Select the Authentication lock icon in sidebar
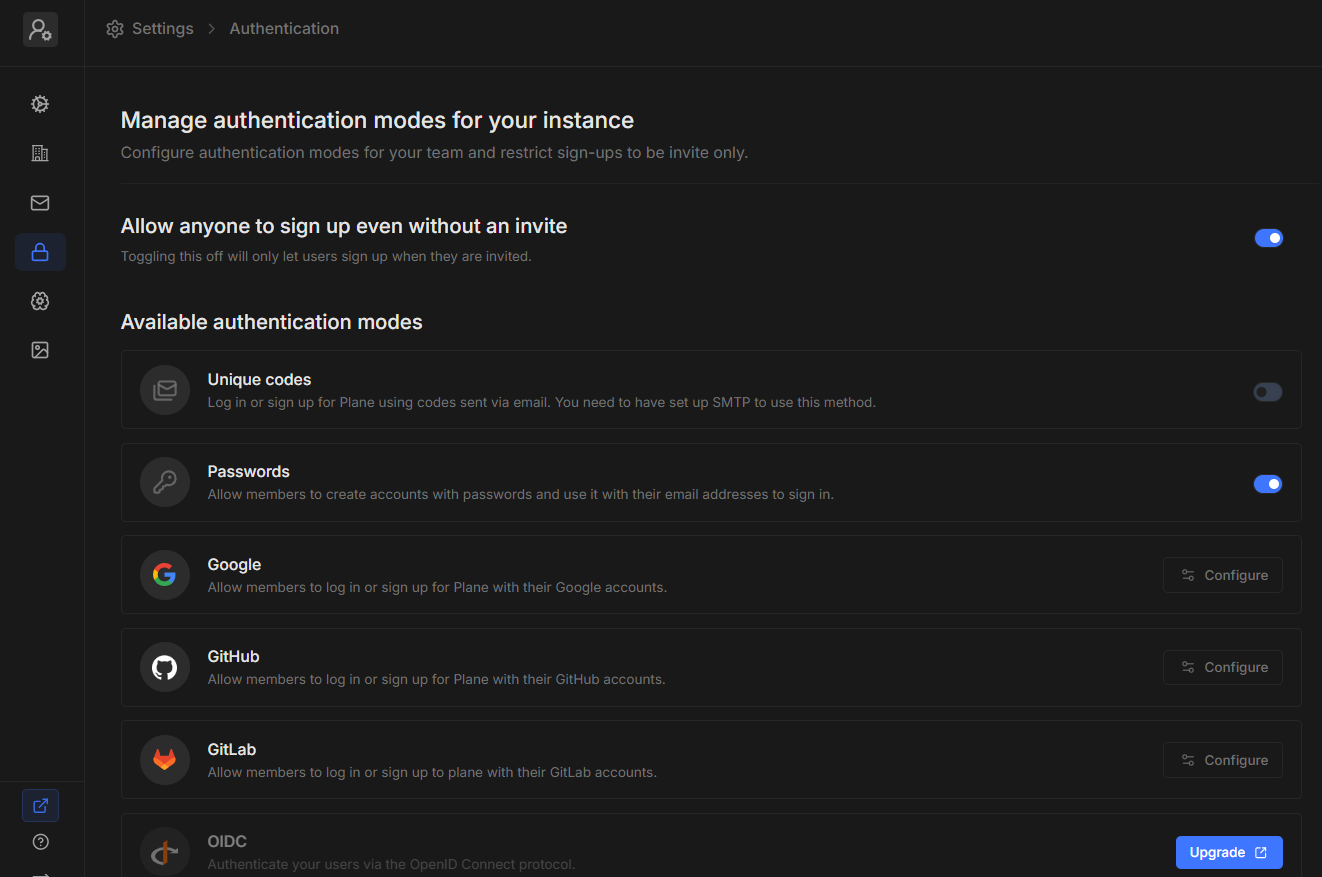Image resolution: width=1322 pixels, height=877 pixels. [x=40, y=252]
